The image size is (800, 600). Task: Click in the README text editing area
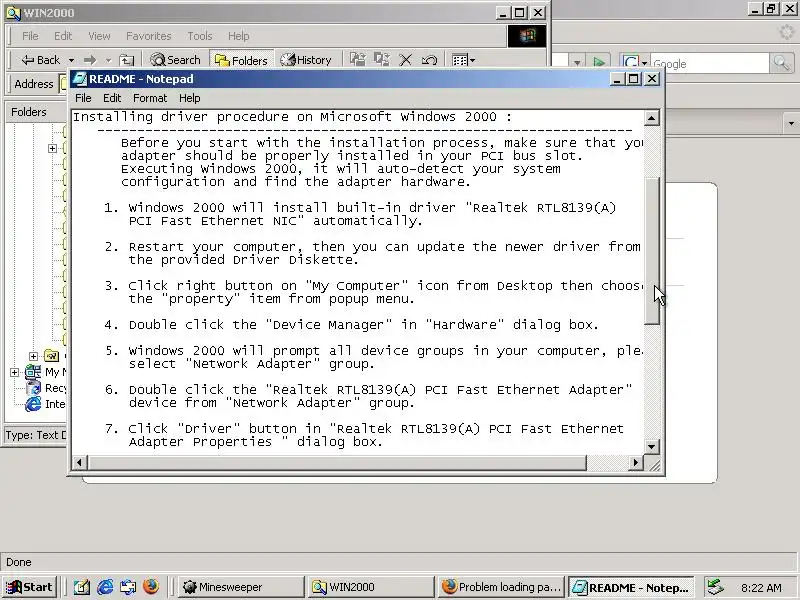(357, 281)
